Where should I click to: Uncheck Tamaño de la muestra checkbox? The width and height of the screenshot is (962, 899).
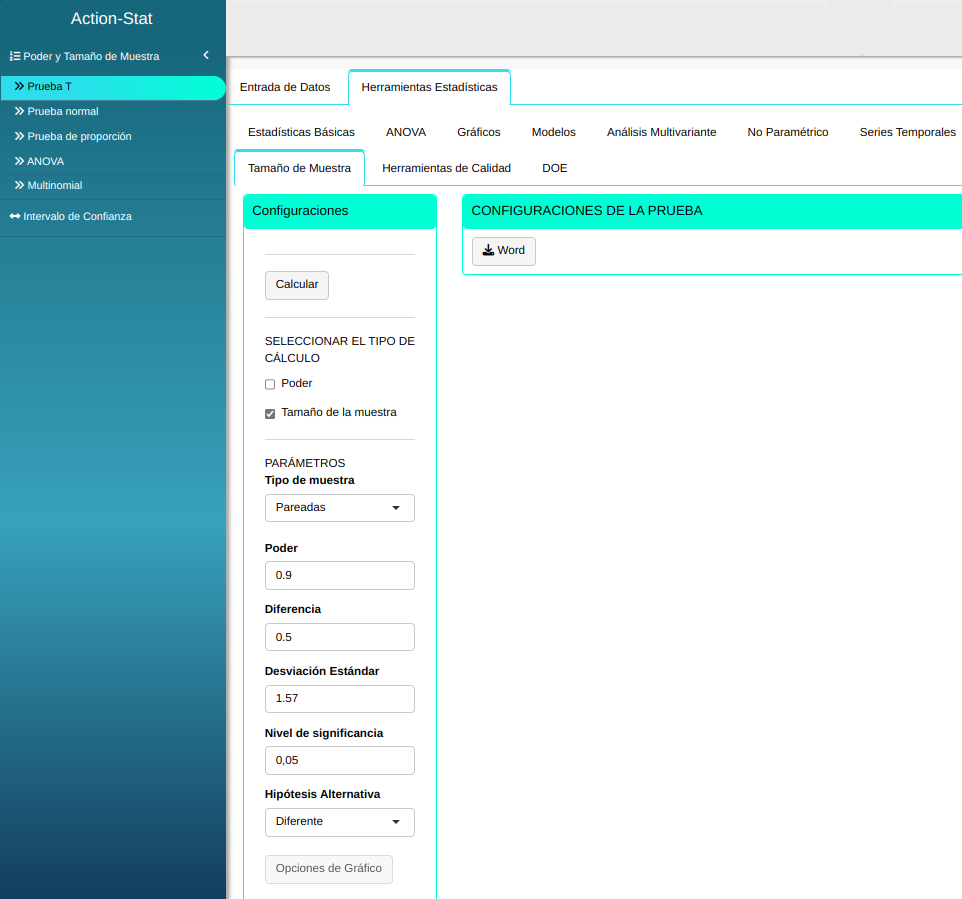click(x=270, y=413)
